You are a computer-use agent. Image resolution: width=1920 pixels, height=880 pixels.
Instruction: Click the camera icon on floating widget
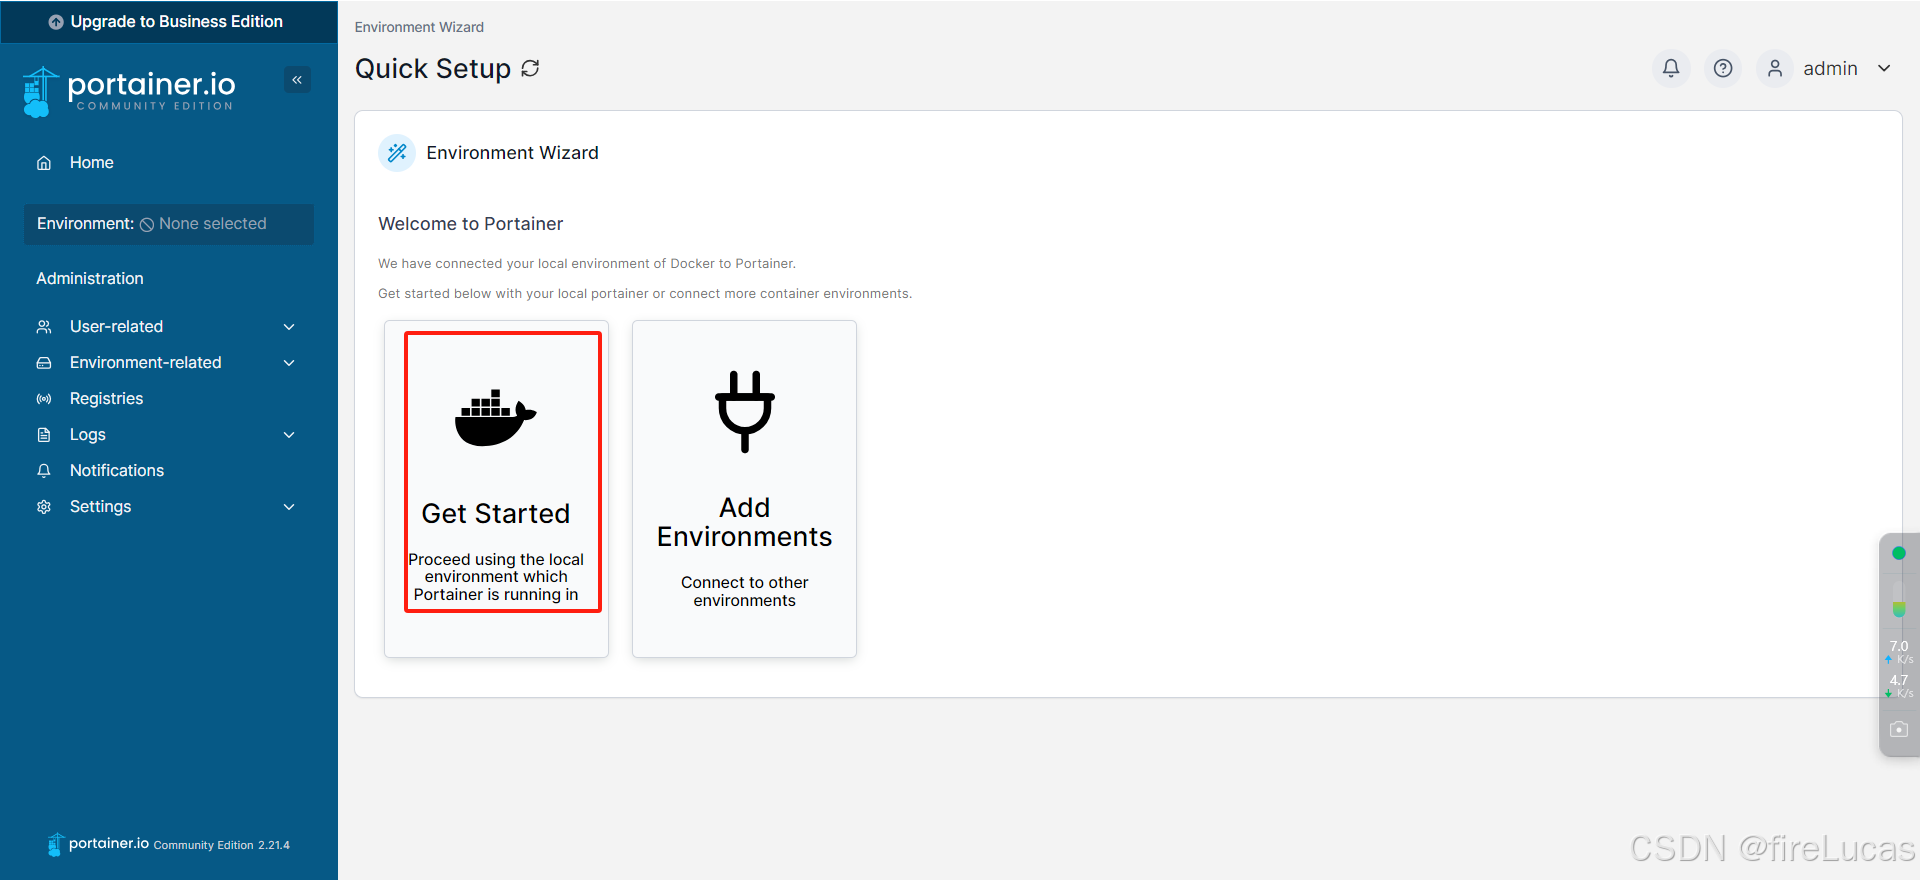(x=1899, y=730)
